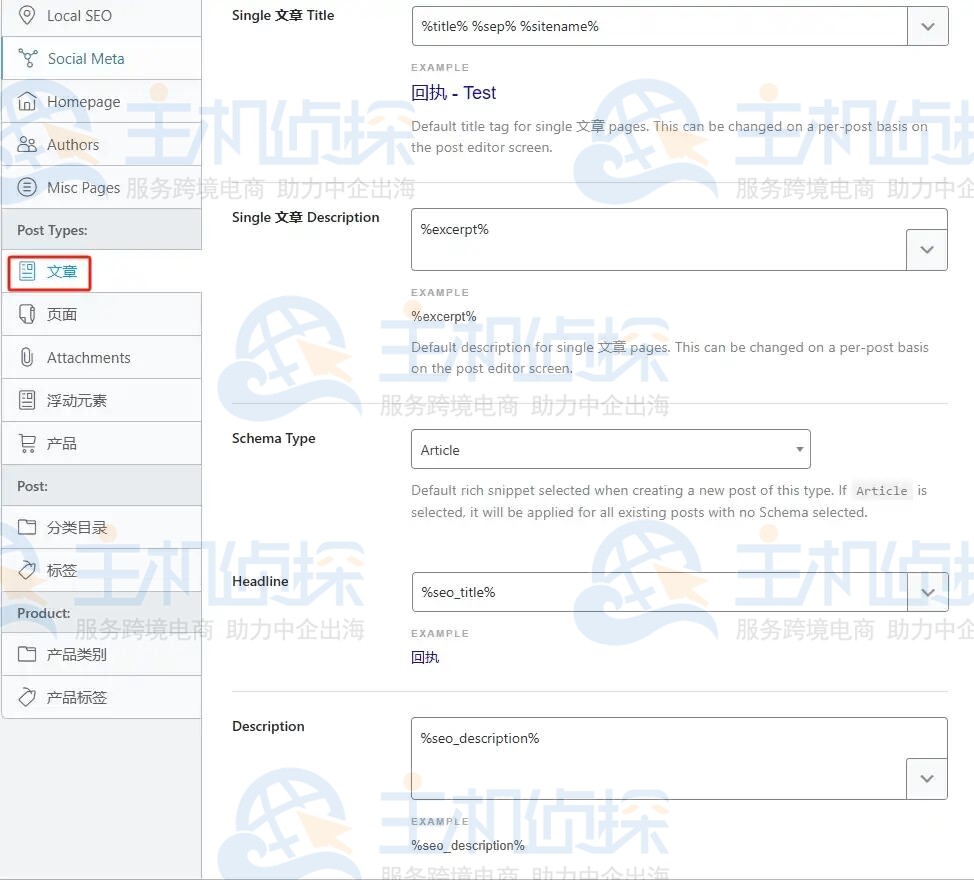Click the 产品 shopping cart icon
Image resolution: width=974 pixels, height=880 pixels.
pos(27,443)
